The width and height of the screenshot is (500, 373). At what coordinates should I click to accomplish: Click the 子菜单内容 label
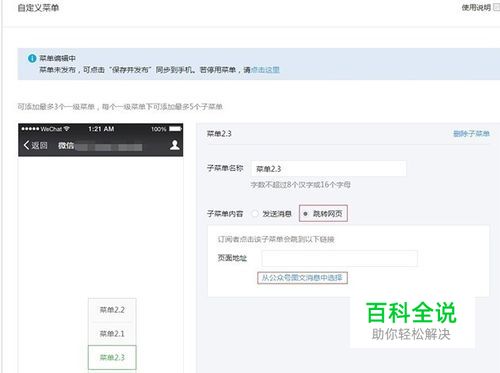point(225,214)
